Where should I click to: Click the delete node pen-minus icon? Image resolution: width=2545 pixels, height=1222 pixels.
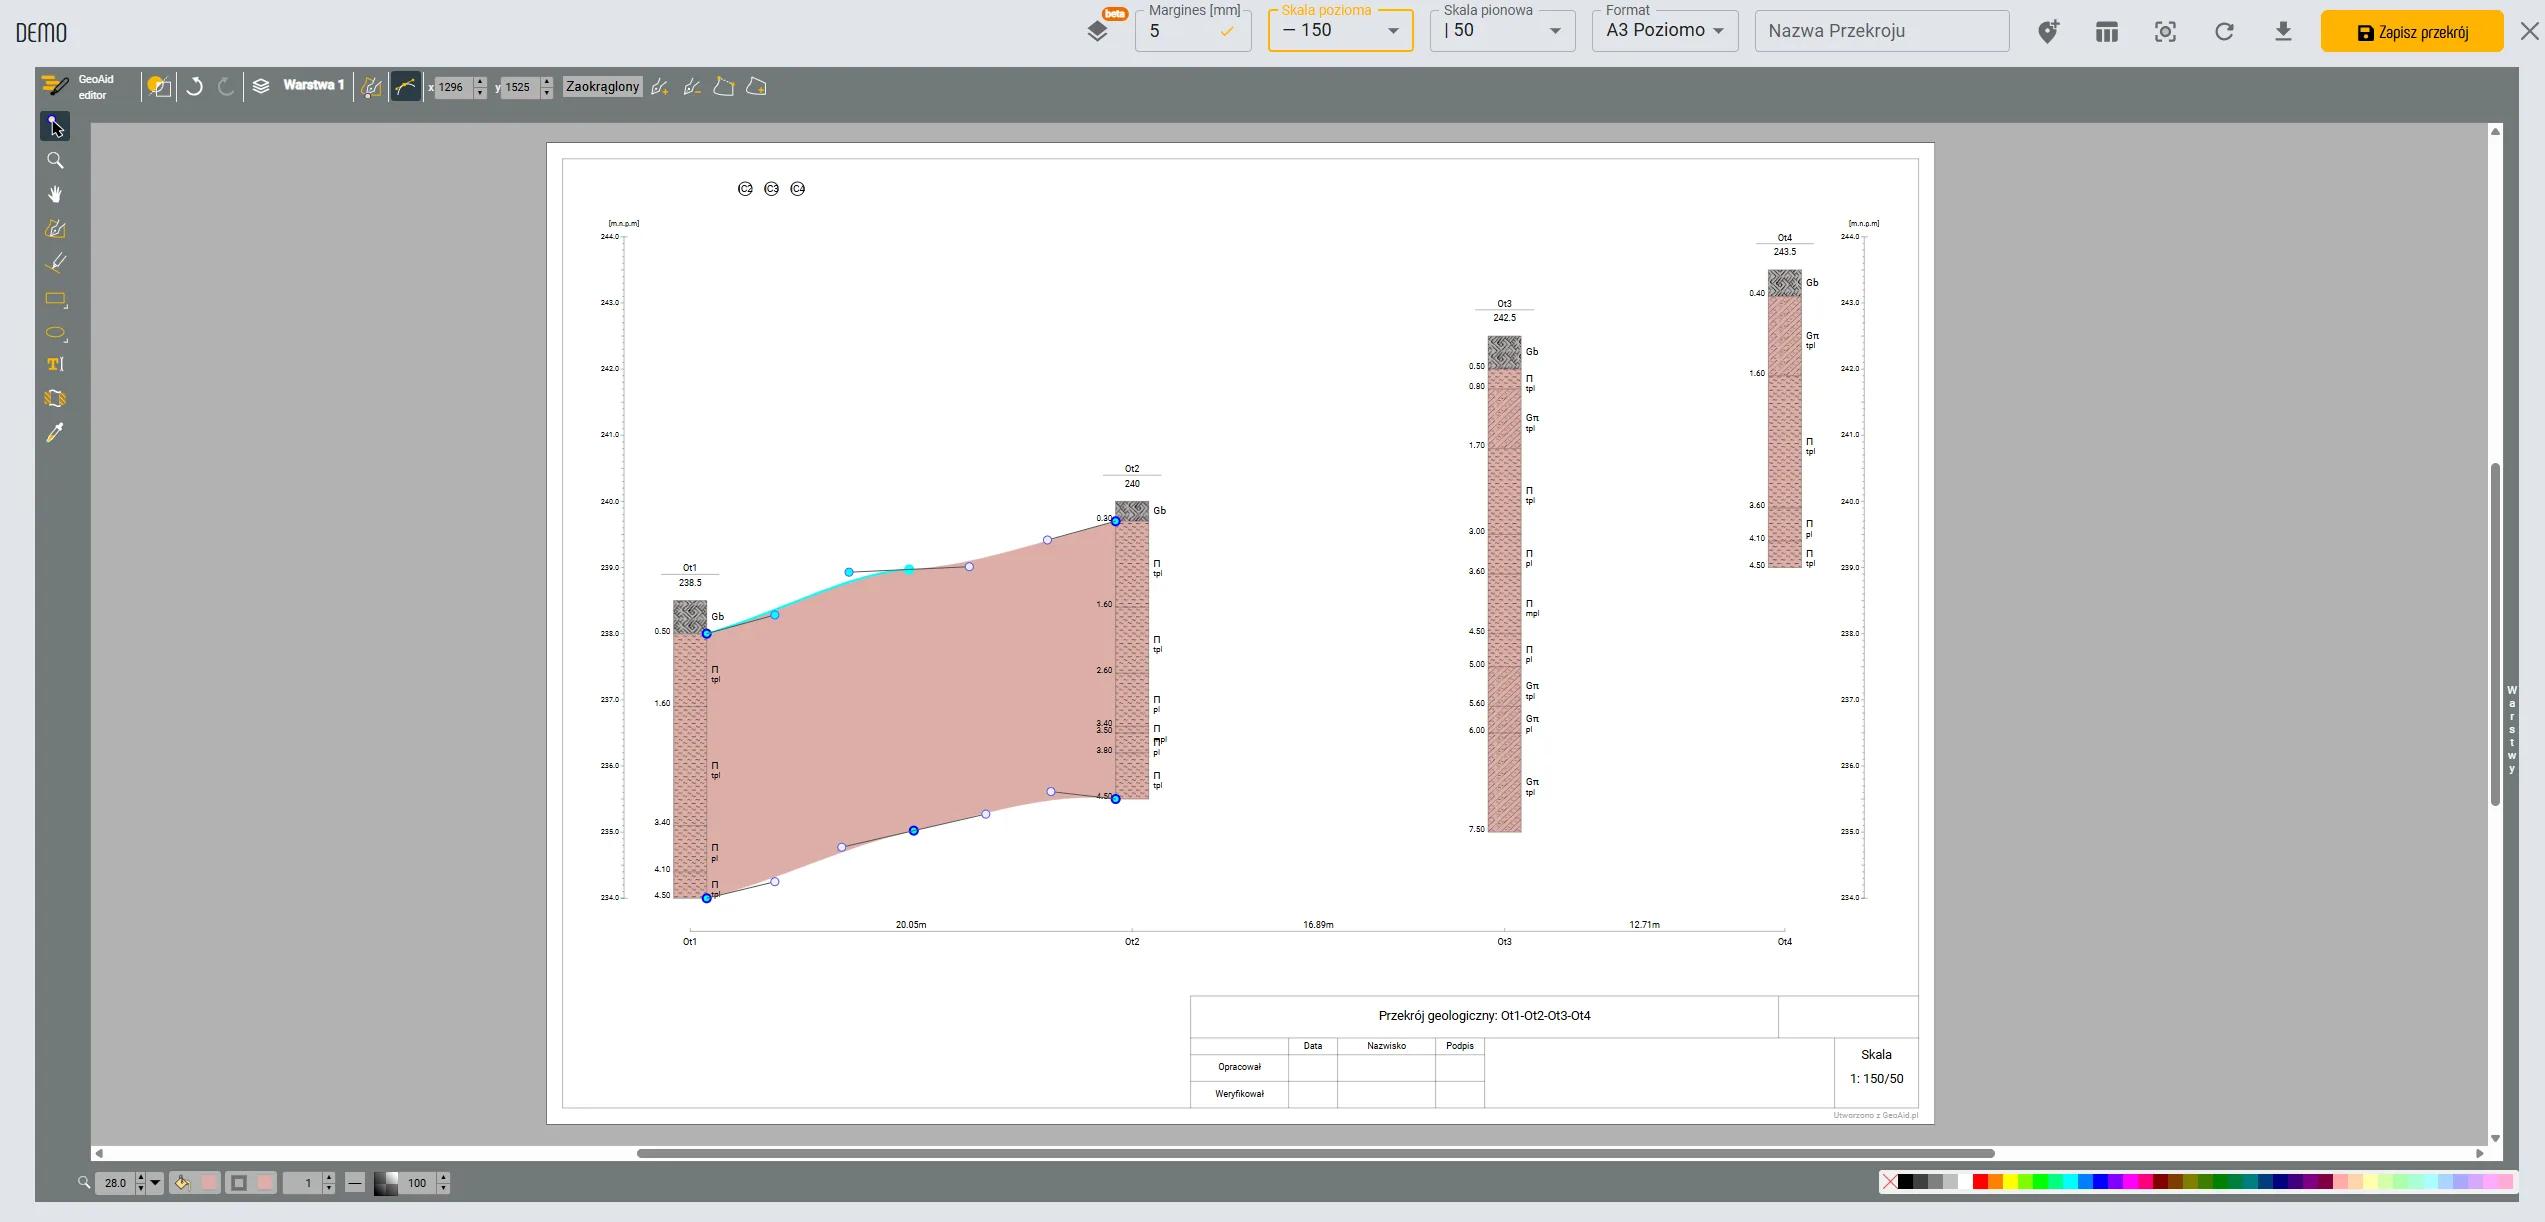pyautogui.click(x=691, y=87)
